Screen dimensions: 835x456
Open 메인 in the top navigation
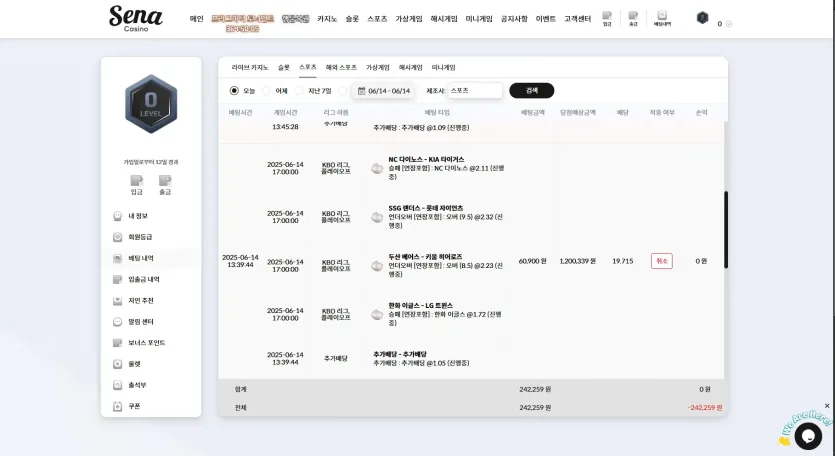197,19
